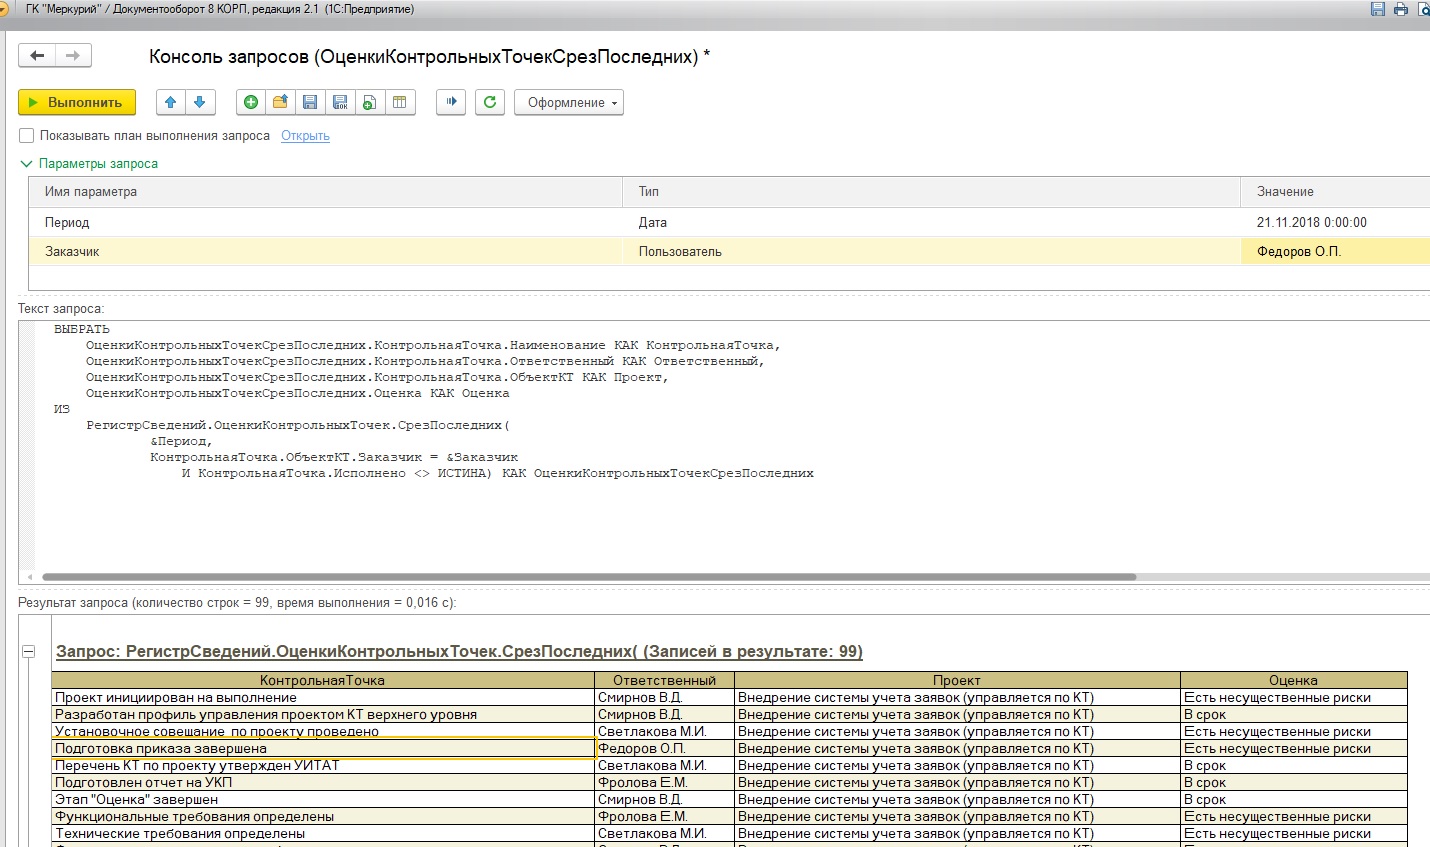Click the table layout icon in toolbar
This screenshot has height=847, width=1430.
400,102
